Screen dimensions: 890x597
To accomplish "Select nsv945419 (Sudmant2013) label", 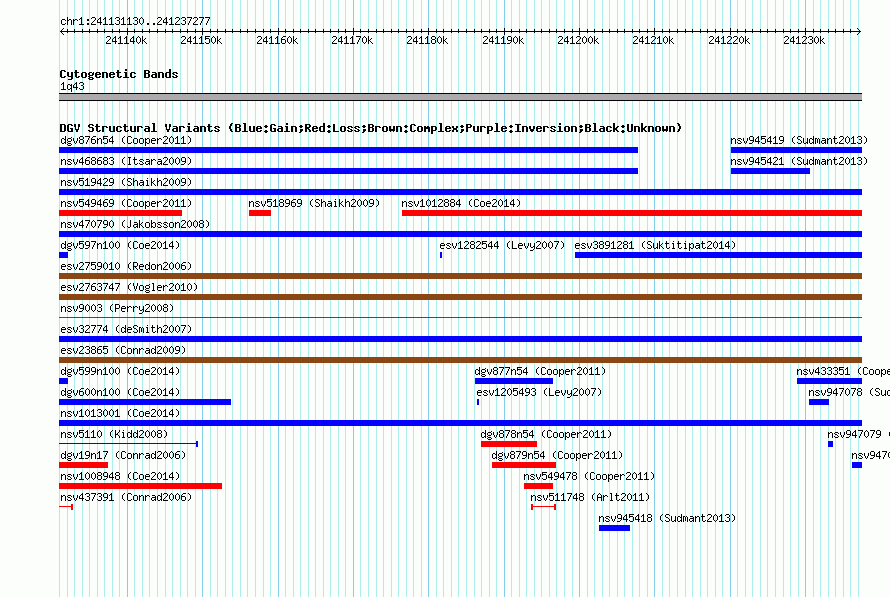I will [x=799, y=140].
